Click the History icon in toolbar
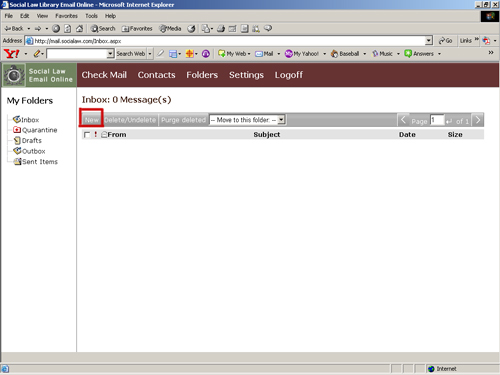 (x=191, y=29)
